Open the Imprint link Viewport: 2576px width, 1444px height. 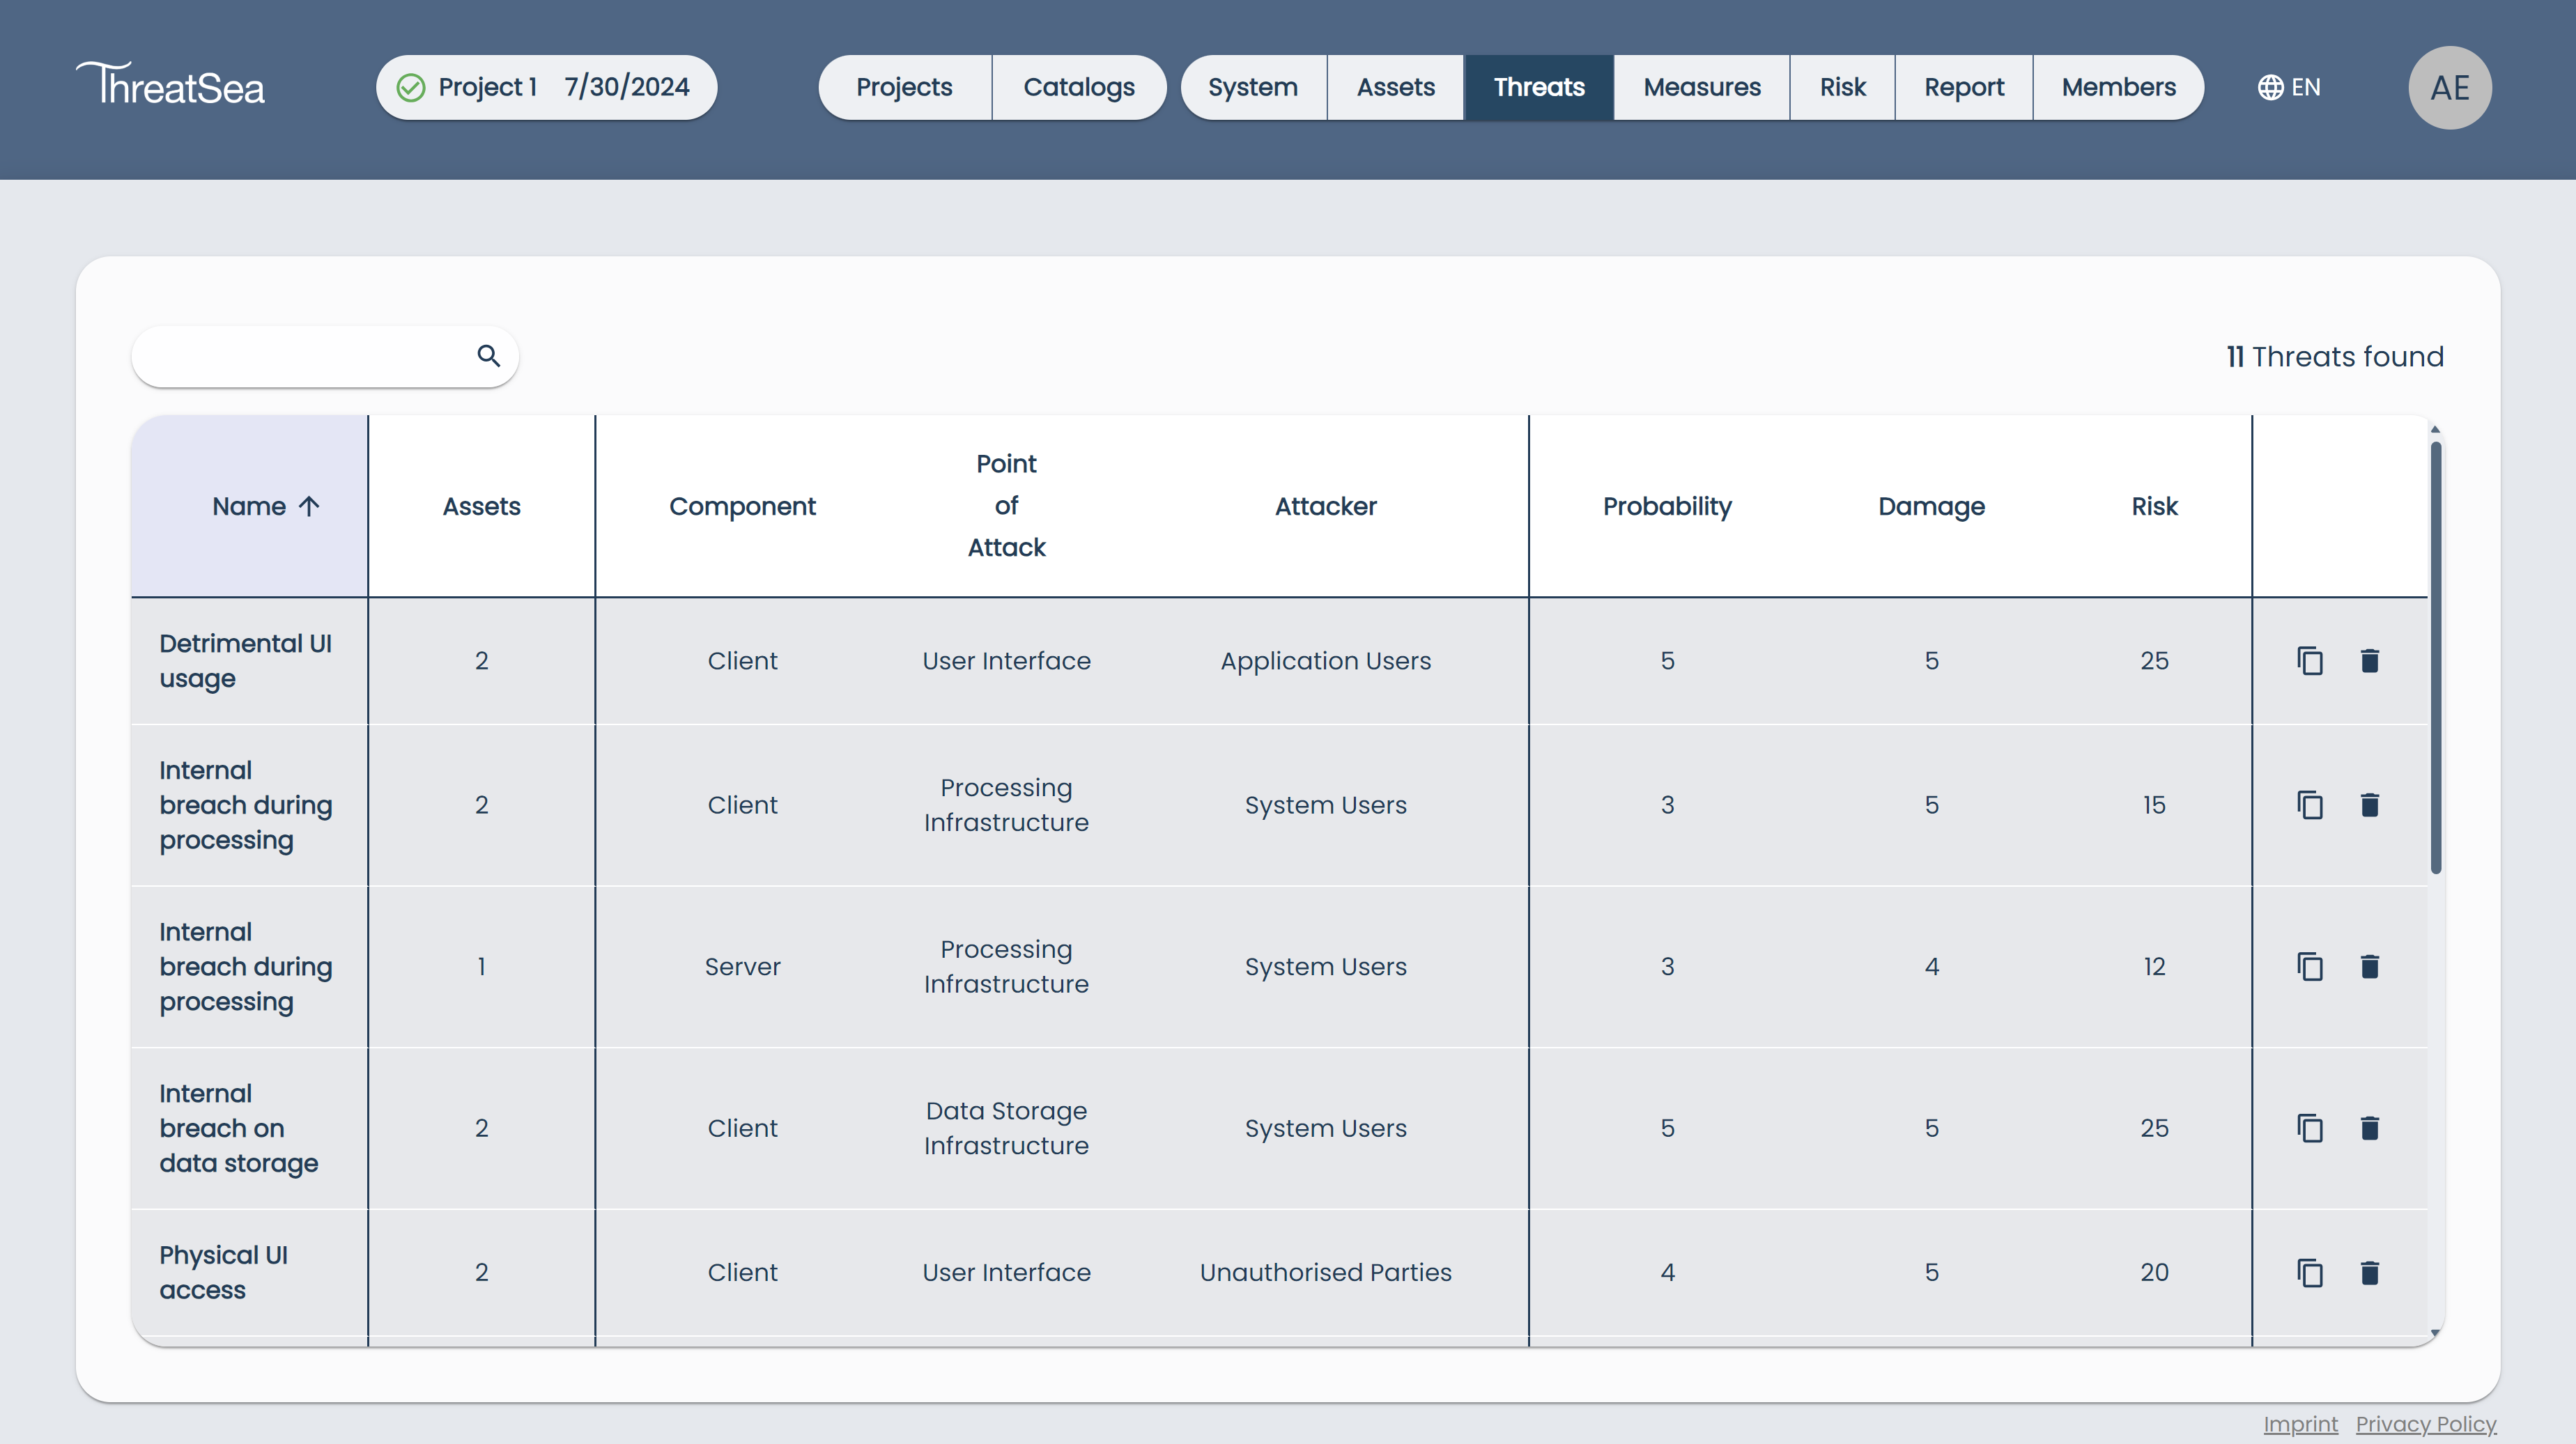[2301, 1424]
